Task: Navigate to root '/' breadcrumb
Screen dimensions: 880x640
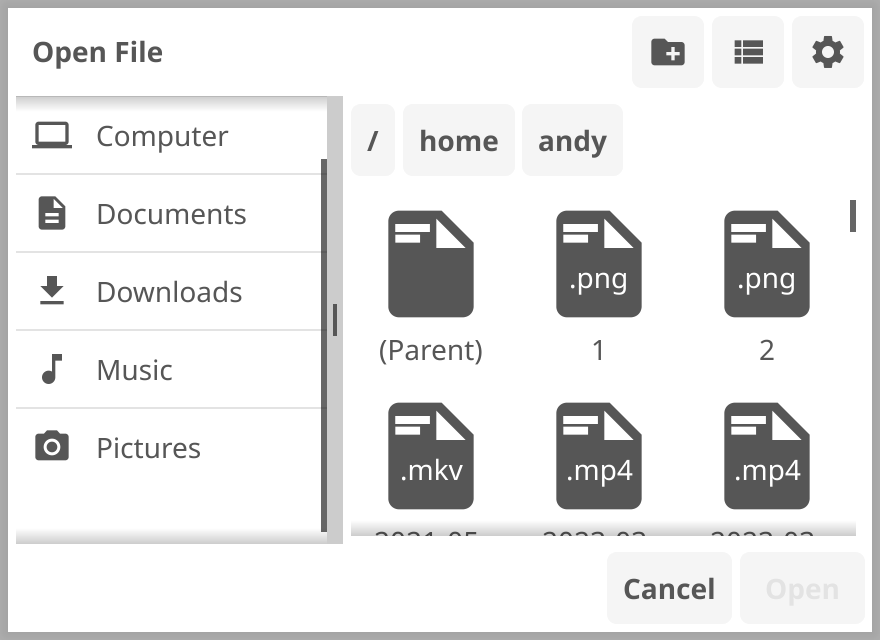Action: [373, 140]
